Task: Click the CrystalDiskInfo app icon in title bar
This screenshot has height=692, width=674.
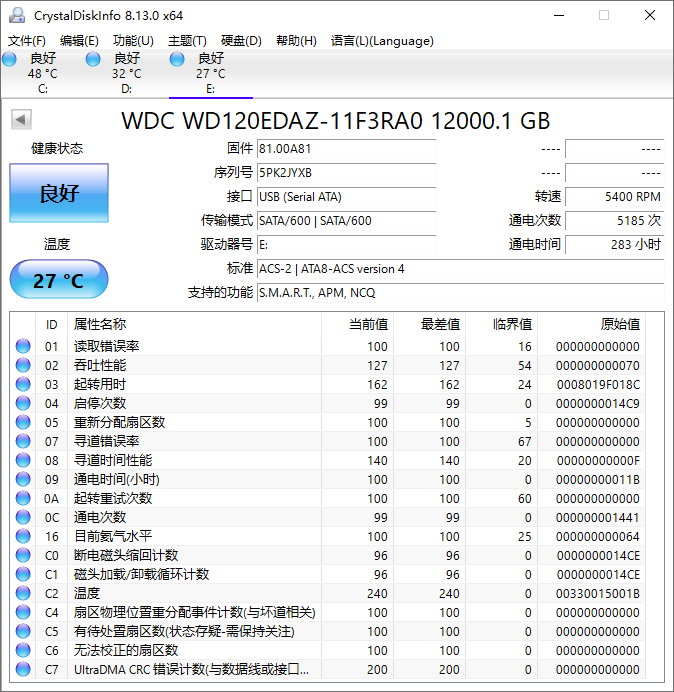Action: 17,15
